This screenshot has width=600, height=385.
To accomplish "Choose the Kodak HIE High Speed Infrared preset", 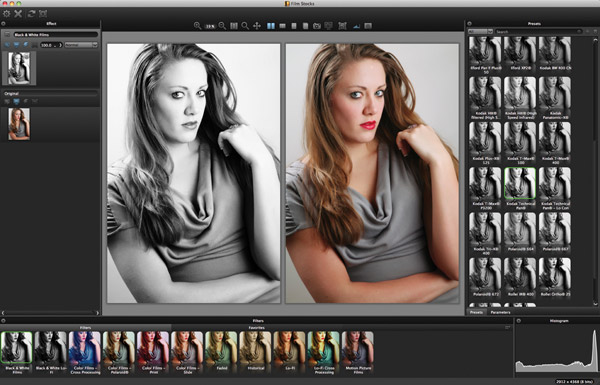I will coord(520,98).
